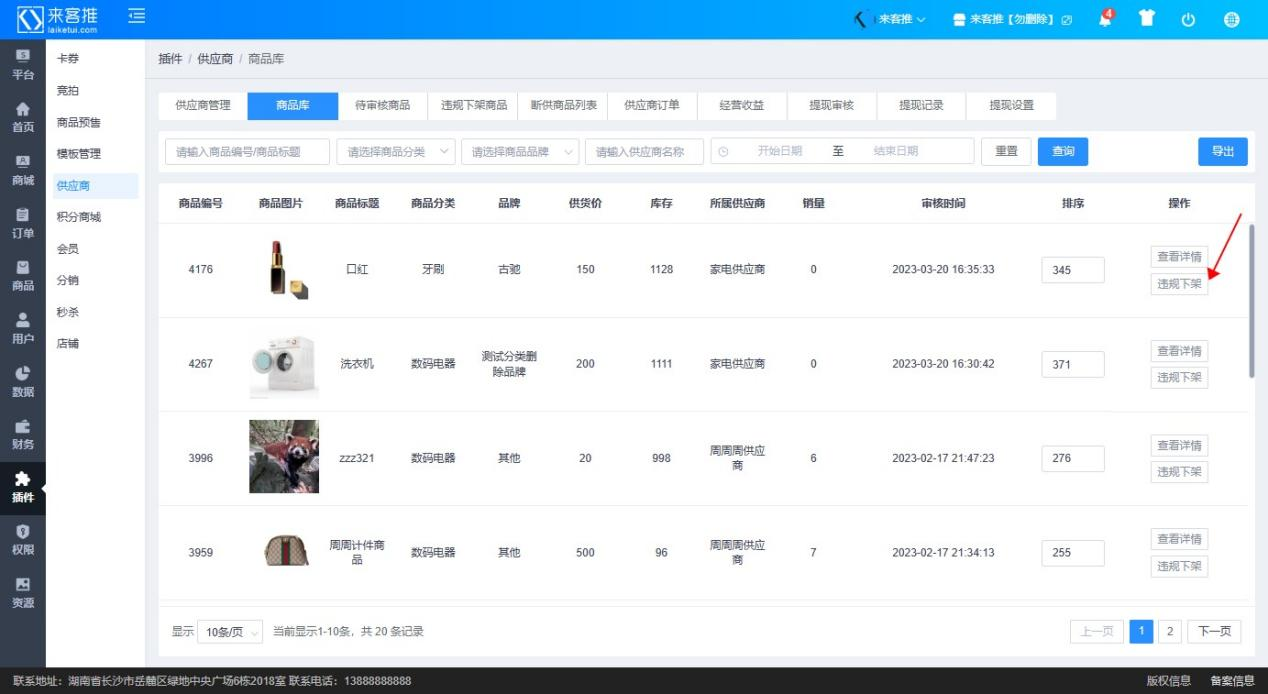Click the table vertical scrollbar
The image size is (1268, 694).
[x=1251, y=300]
